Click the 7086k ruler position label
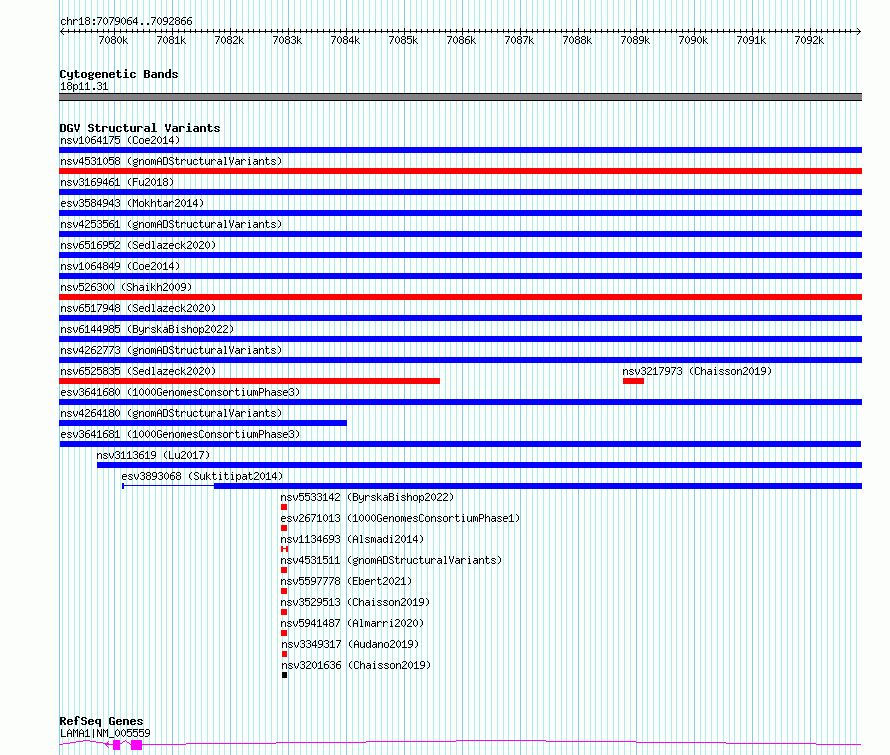Screen dimensions: 890x755 coord(461,40)
